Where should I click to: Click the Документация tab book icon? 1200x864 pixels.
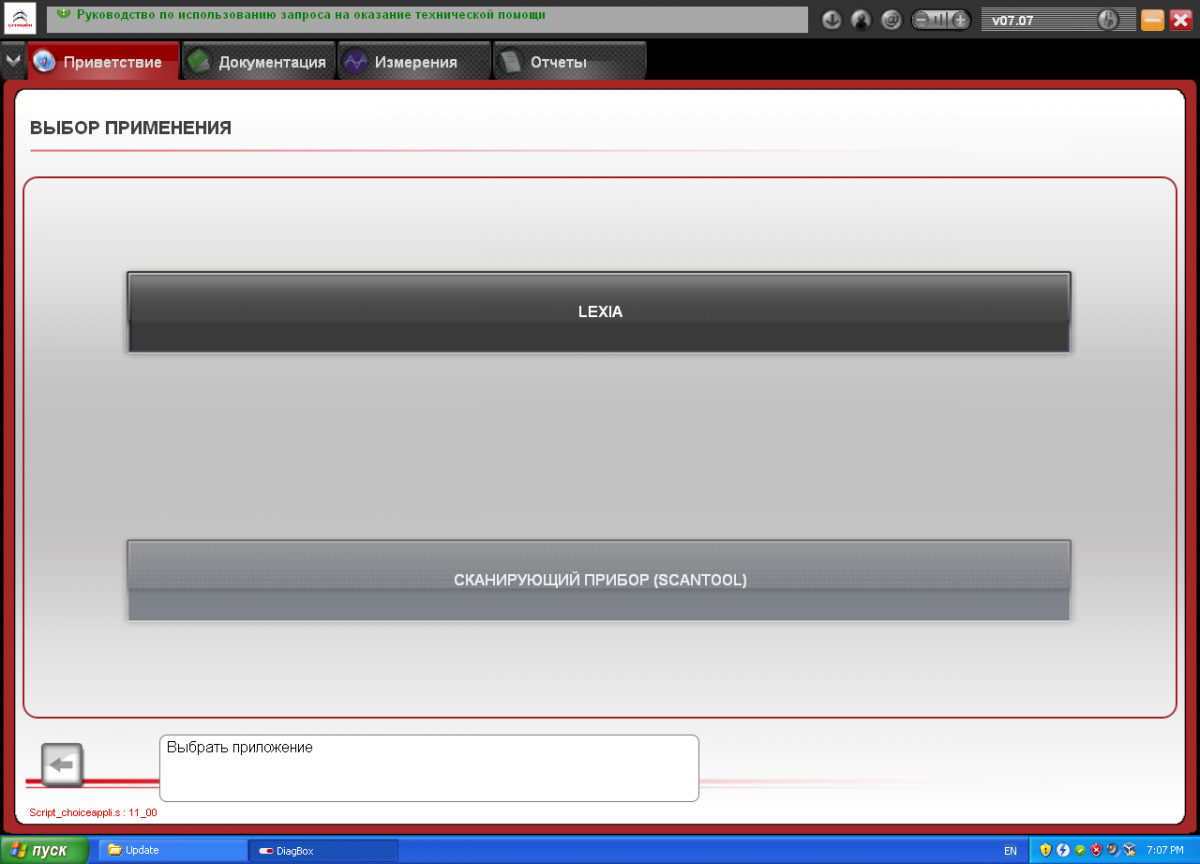click(x=198, y=62)
